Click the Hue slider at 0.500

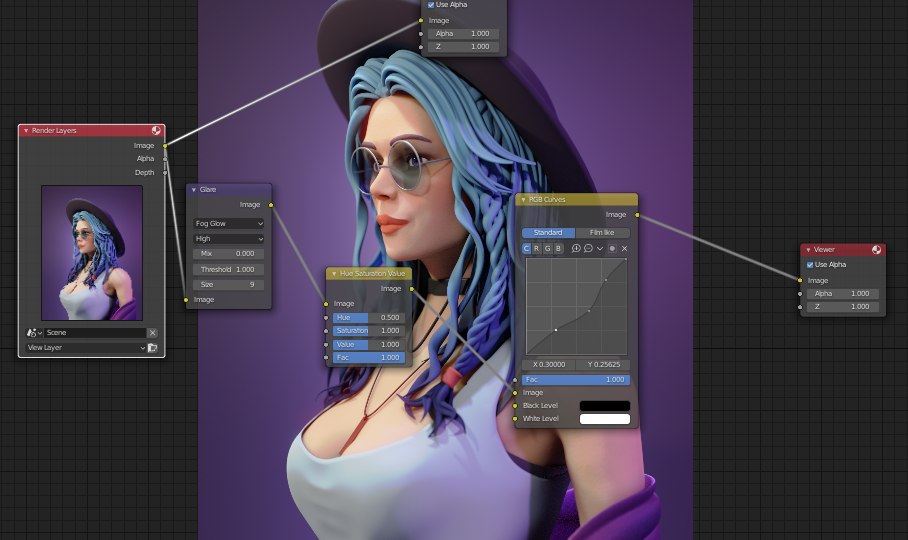click(x=368, y=318)
